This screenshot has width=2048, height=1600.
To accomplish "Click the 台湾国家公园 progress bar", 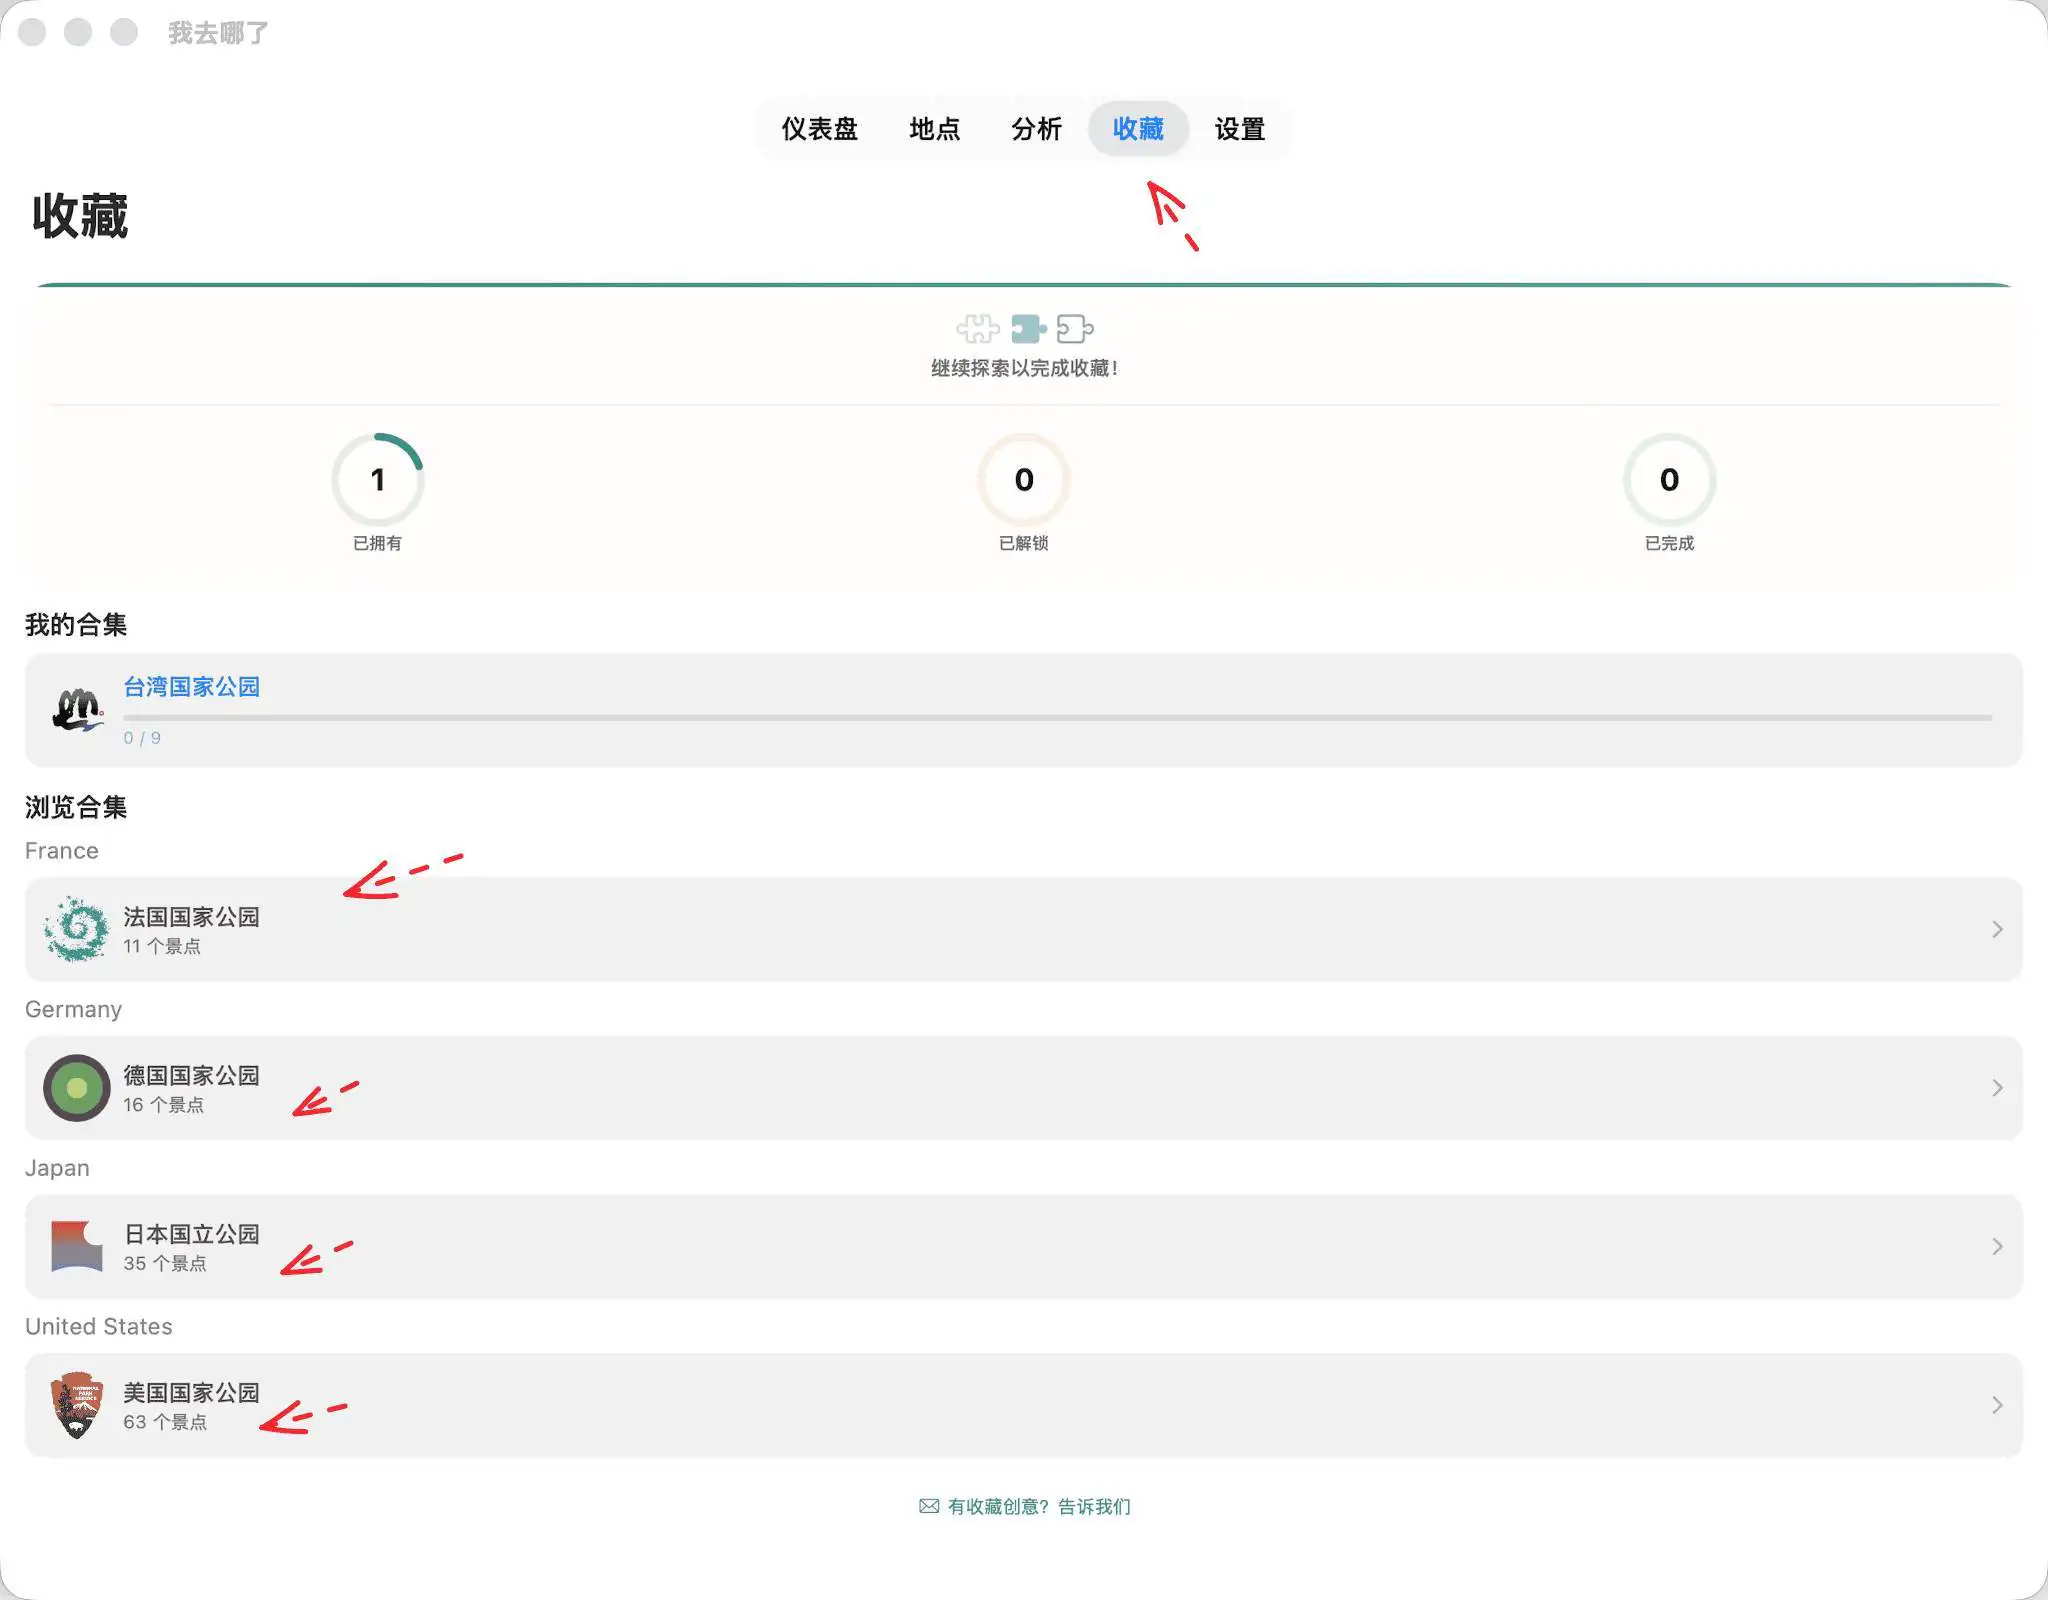I will coord(1057,717).
